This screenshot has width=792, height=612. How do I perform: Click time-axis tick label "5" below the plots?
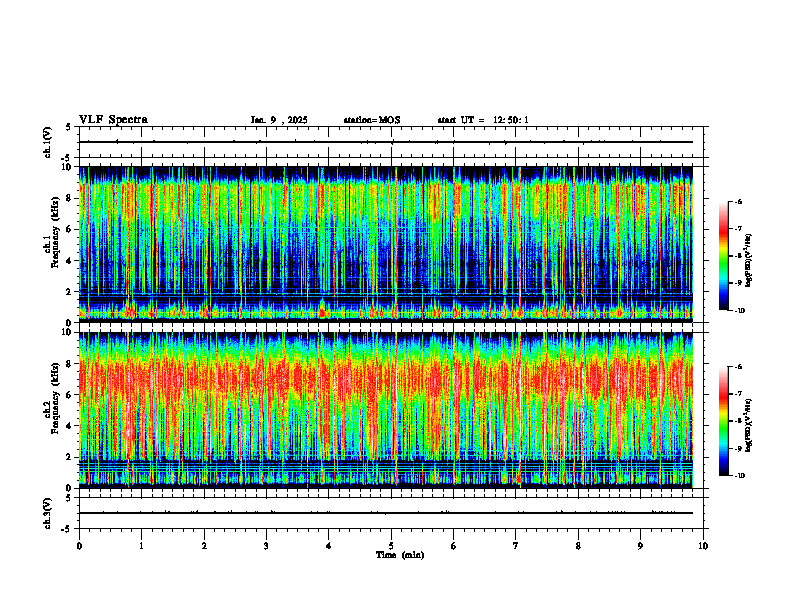tap(391, 546)
